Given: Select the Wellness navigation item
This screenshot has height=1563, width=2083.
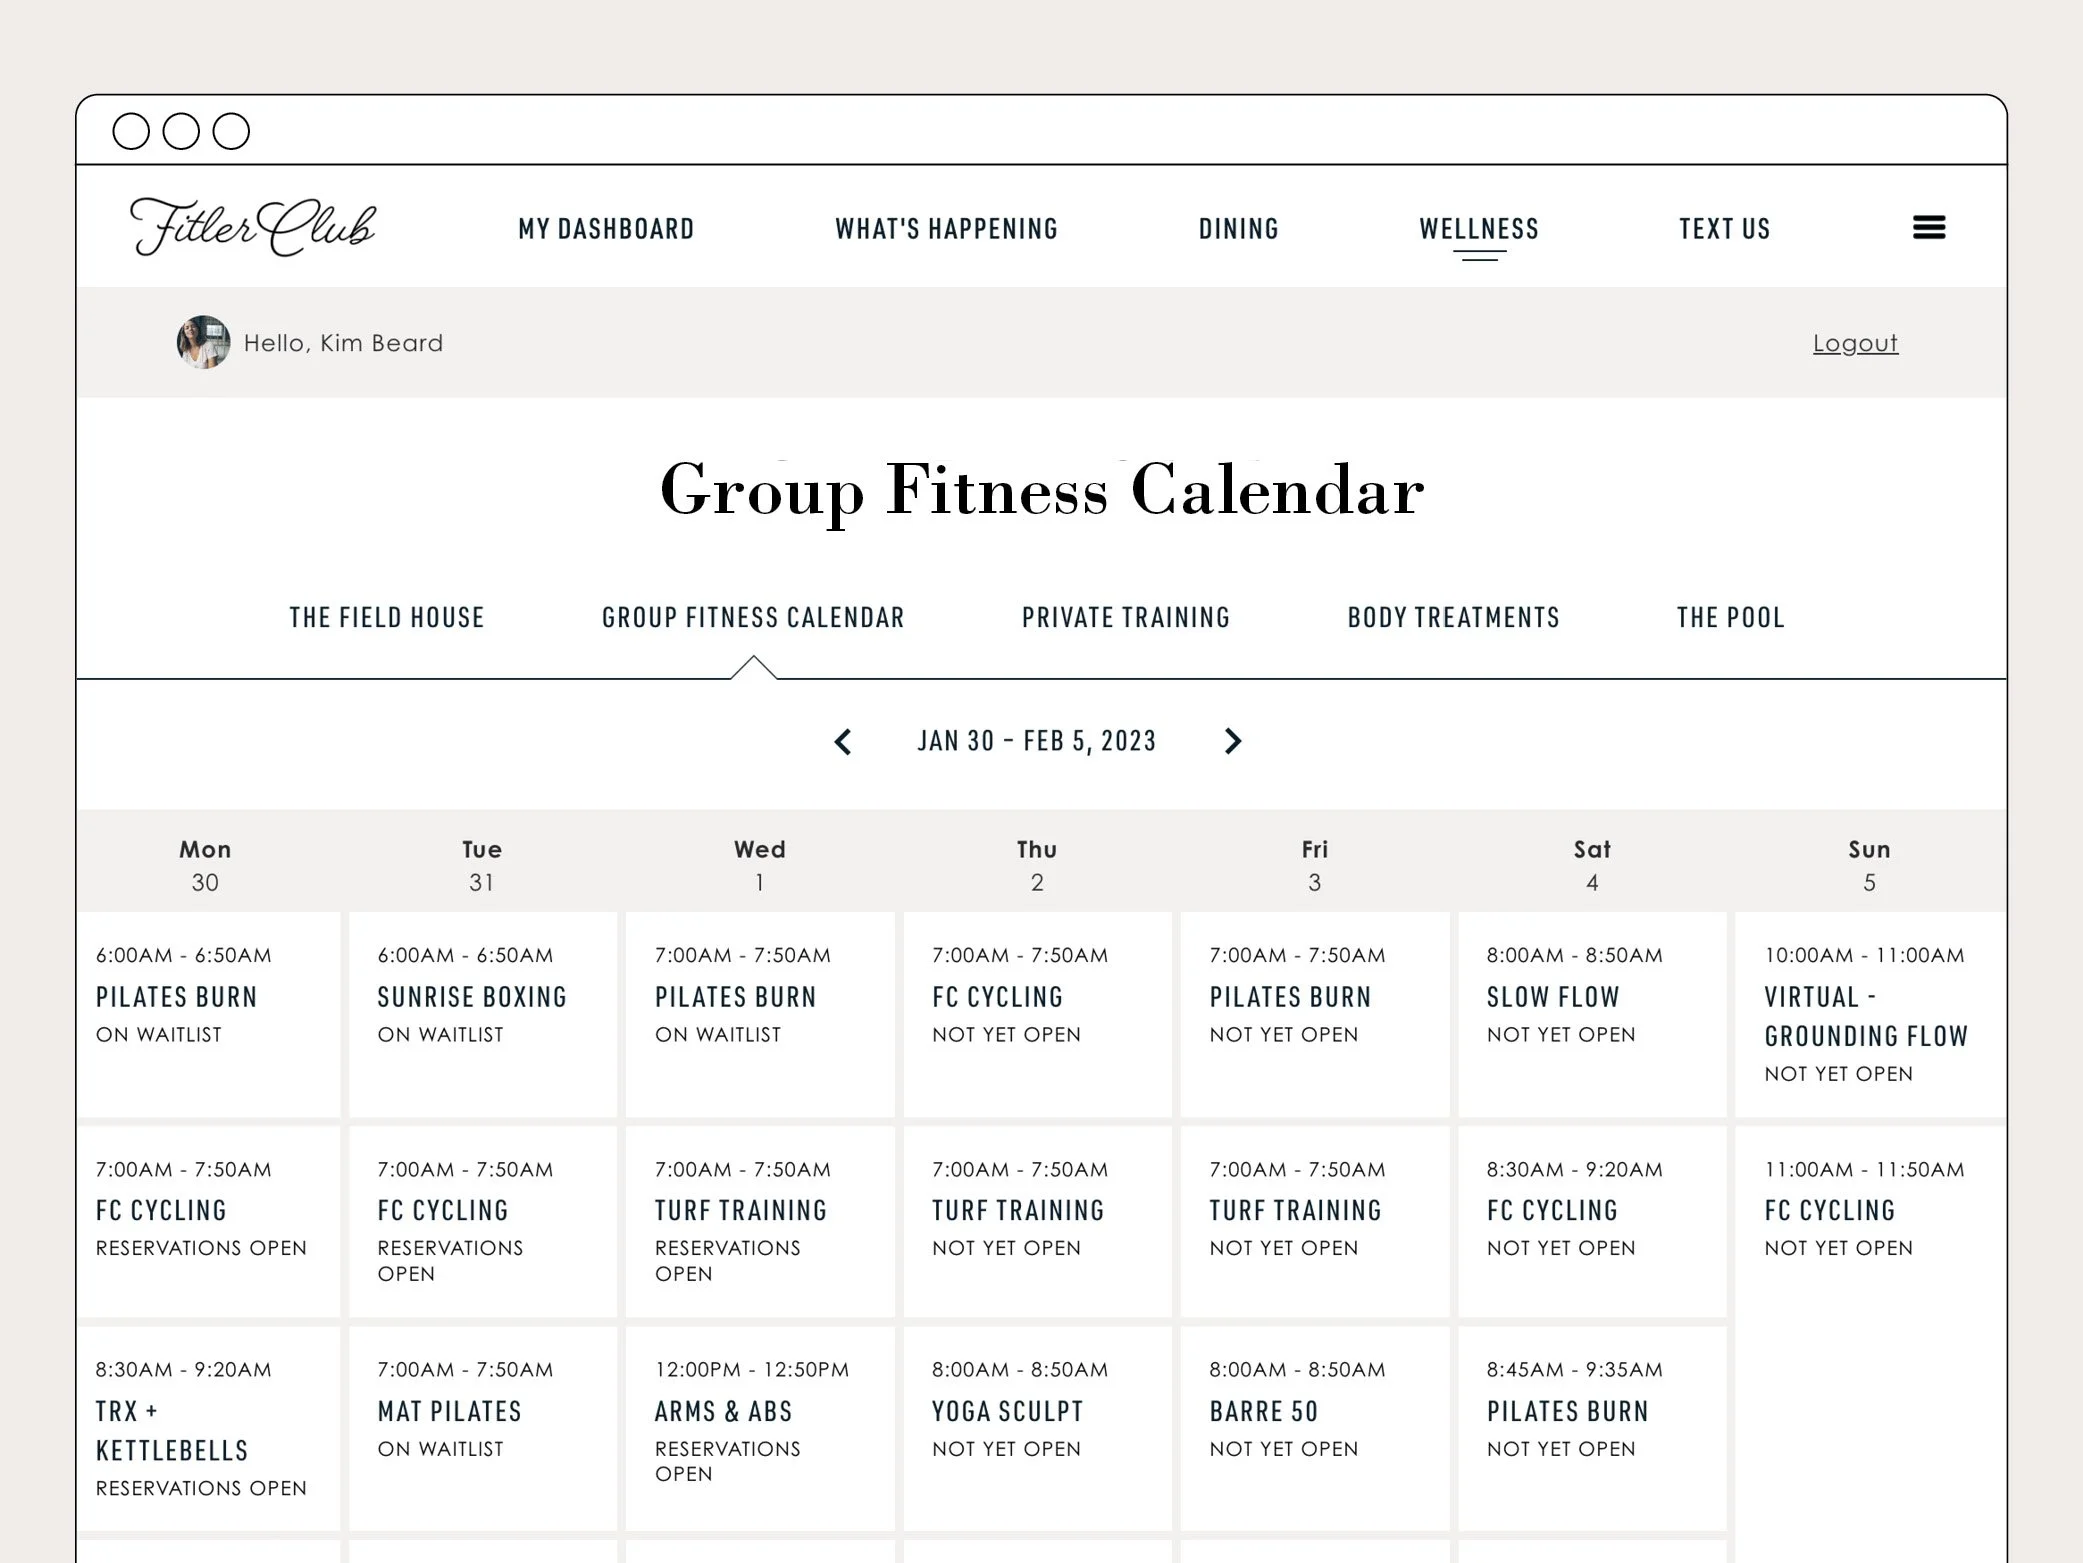Looking at the screenshot, I should point(1478,229).
